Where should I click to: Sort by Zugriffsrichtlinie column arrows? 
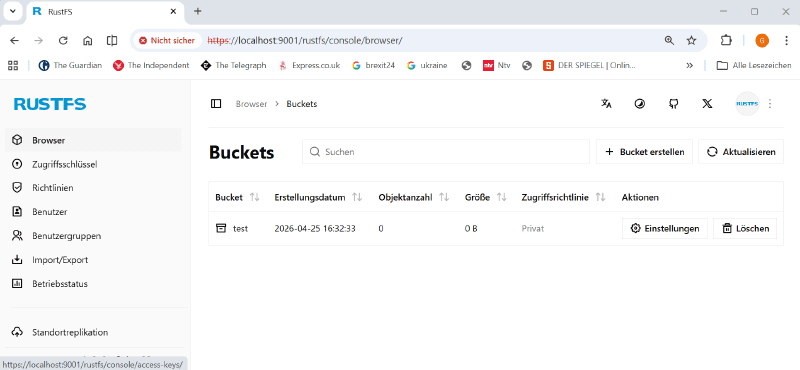[x=601, y=198]
